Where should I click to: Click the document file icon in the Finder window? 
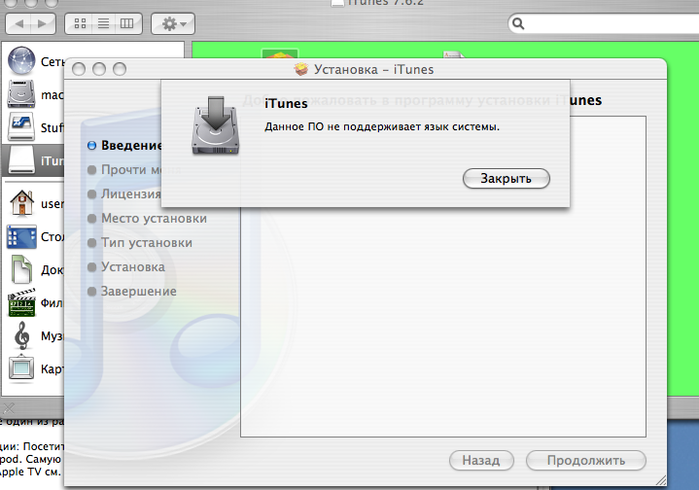[453, 54]
